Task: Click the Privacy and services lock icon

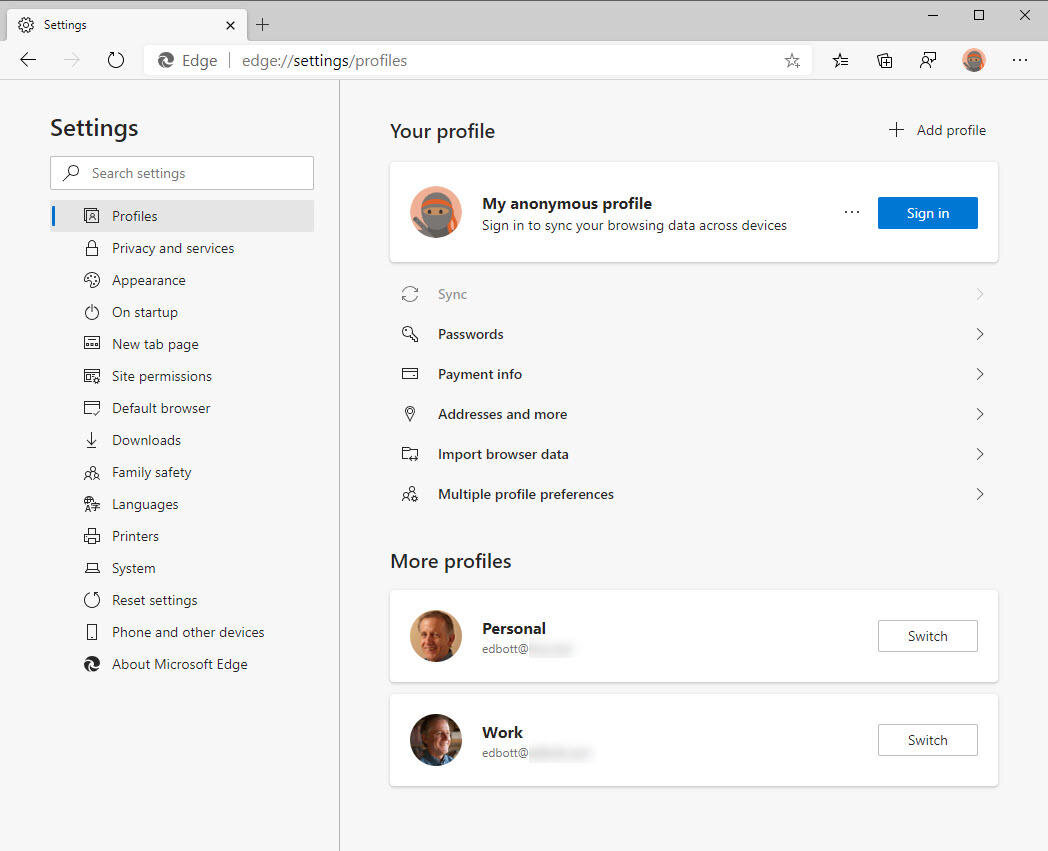Action: pos(92,248)
